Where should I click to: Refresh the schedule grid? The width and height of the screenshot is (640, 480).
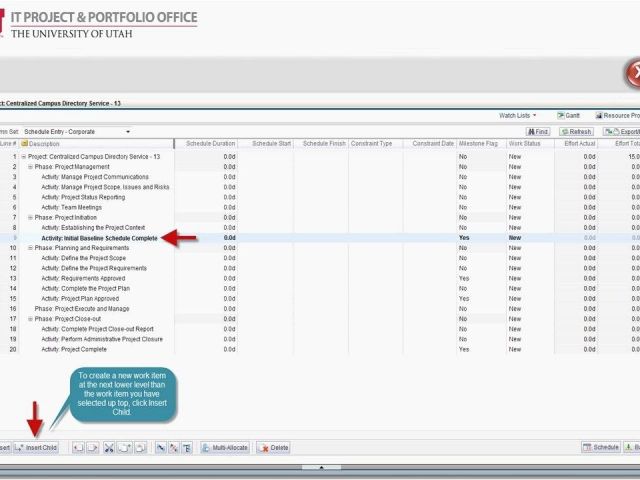click(577, 131)
